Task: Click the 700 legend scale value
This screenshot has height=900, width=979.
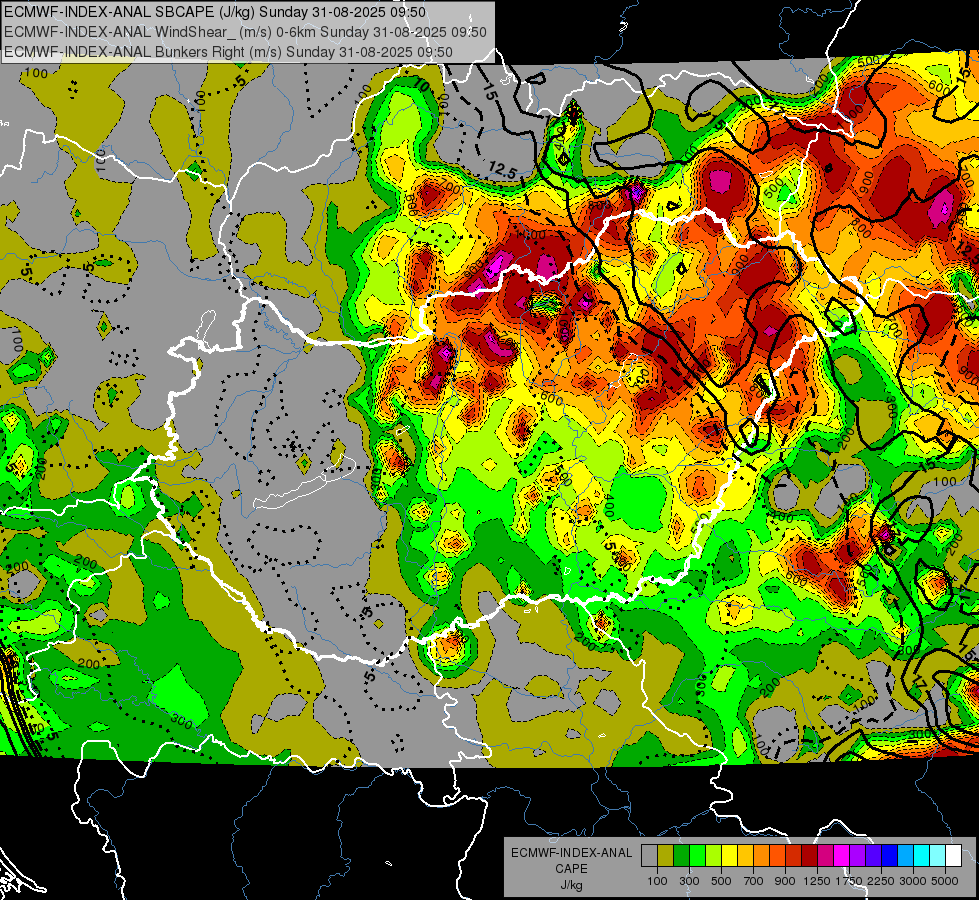Action: click(754, 881)
